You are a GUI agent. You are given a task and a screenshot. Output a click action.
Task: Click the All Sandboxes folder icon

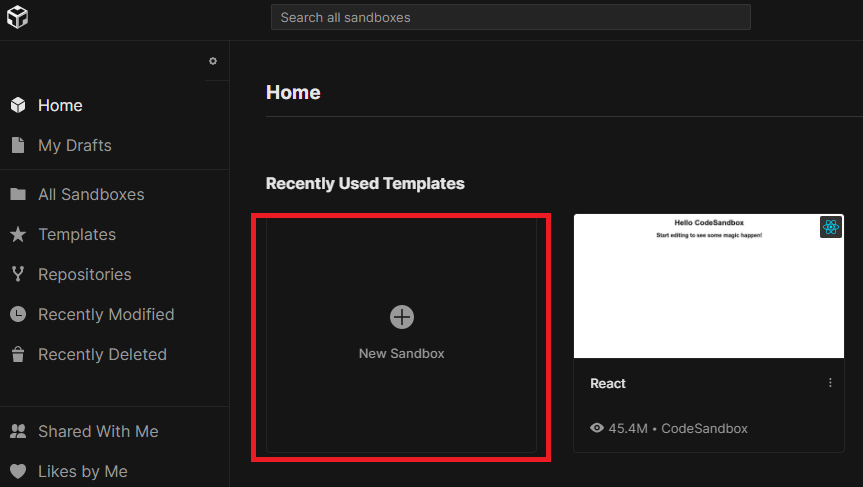(18, 194)
